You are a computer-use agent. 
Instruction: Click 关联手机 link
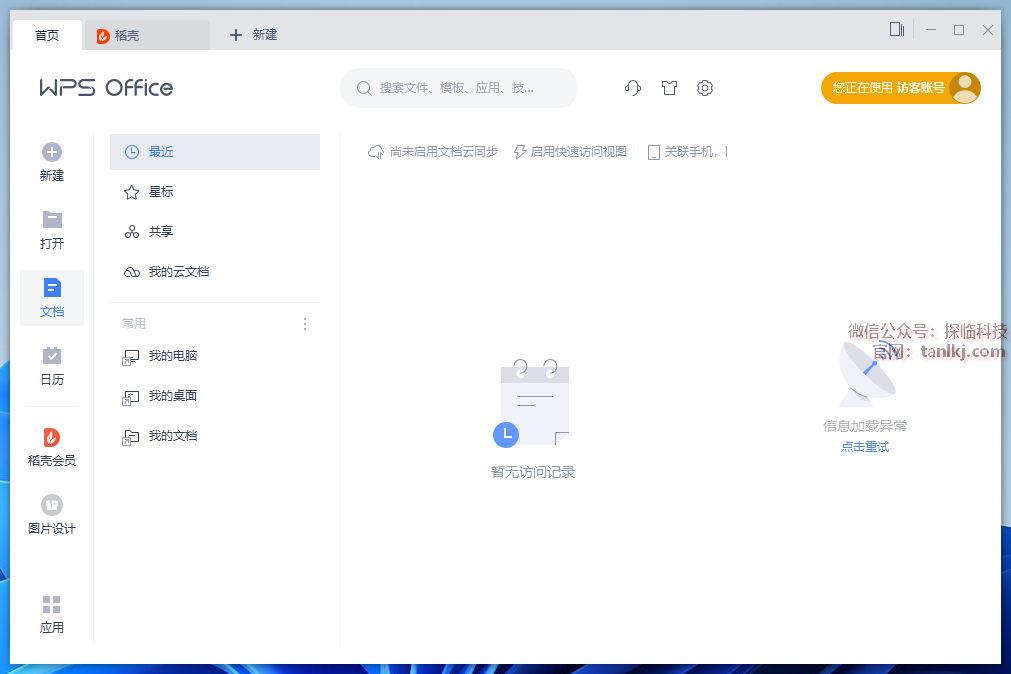pos(690,152)
